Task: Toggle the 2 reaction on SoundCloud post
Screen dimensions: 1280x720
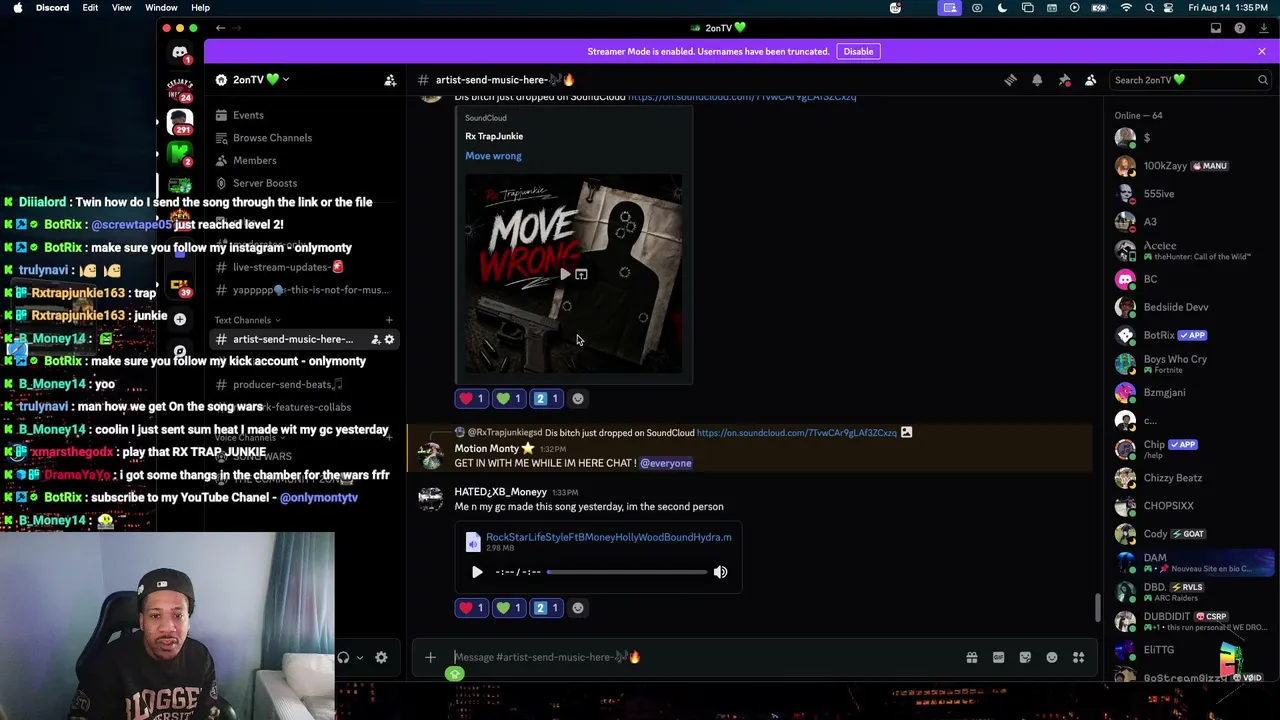Action: (x=547, y=398)
